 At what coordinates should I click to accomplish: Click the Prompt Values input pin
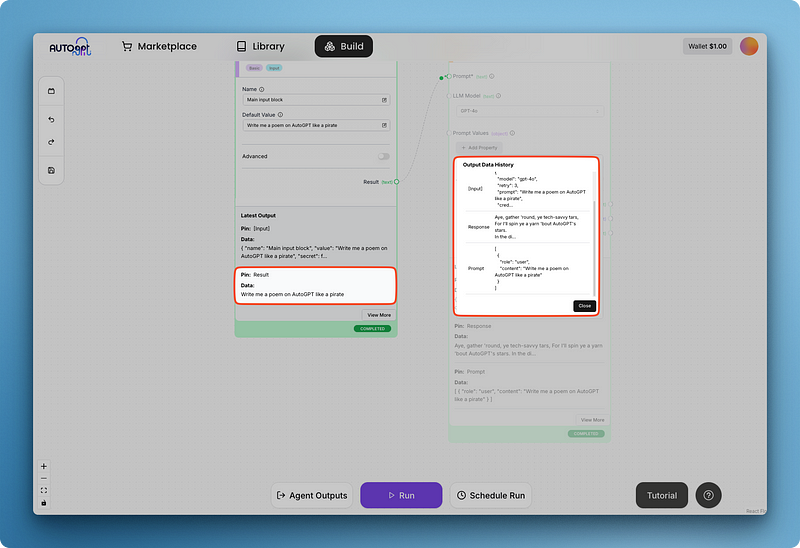[449, 133]
